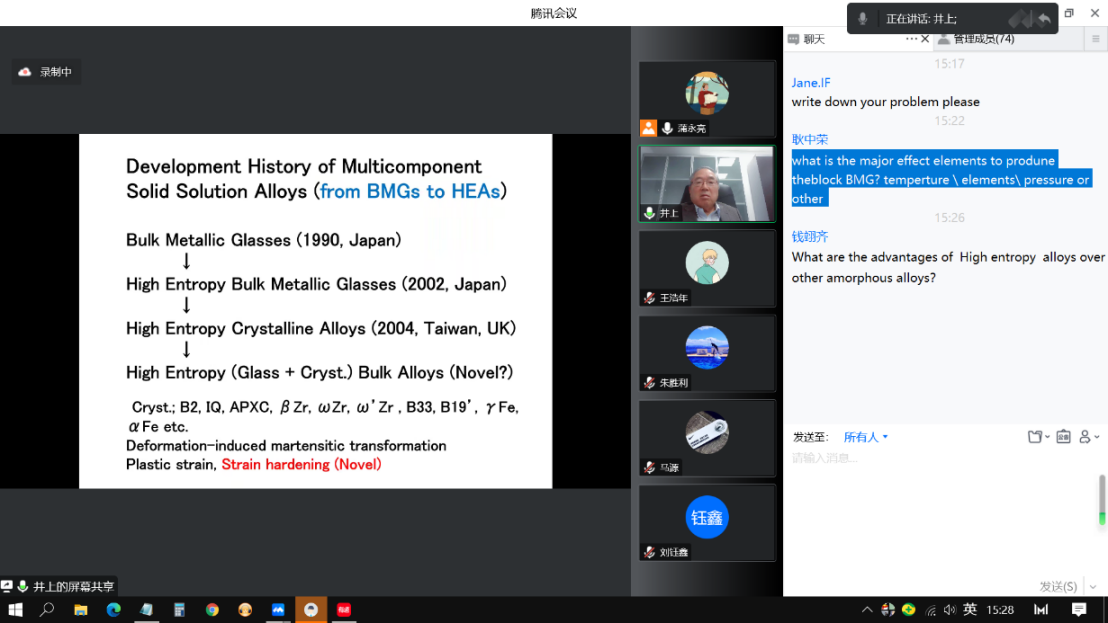
Task: Click the announcement board icon in chat toolbar
Action: coord(1063,437)
